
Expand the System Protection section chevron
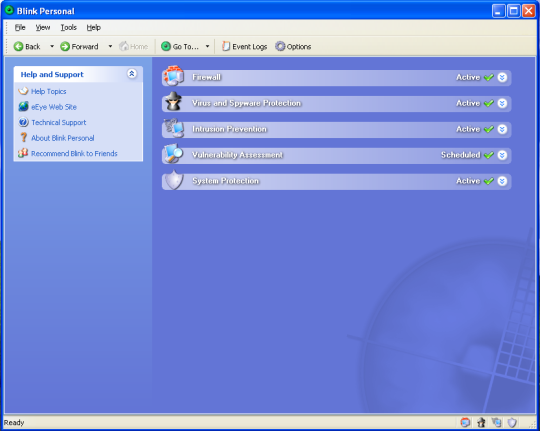click(502, 181)
